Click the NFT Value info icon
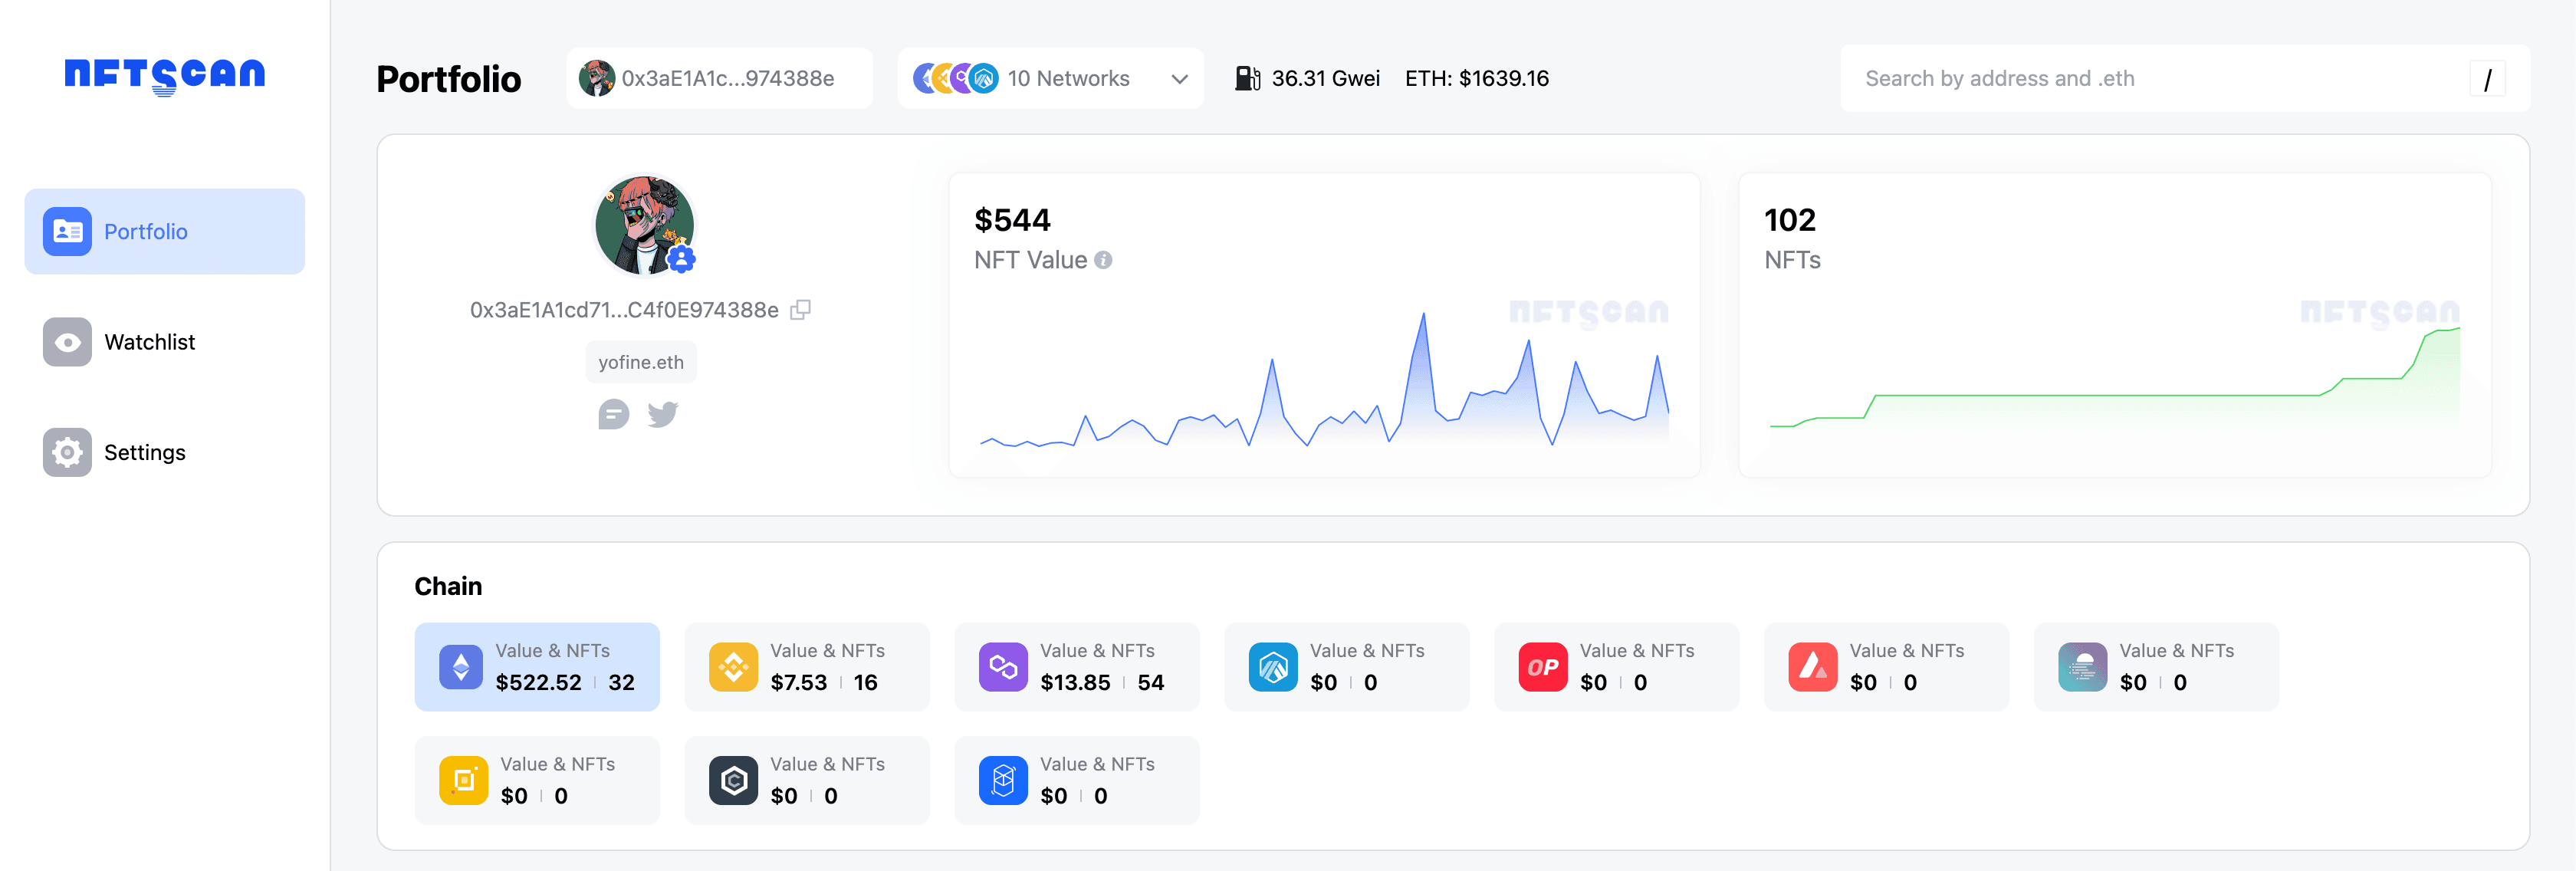 pyautogui.click(x=1103, y=260)
